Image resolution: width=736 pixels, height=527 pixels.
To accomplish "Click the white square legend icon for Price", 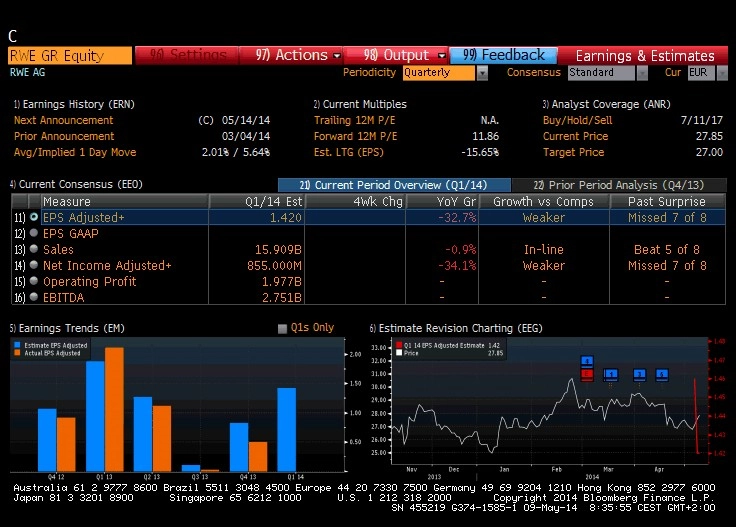I will [x=399, y=353].
